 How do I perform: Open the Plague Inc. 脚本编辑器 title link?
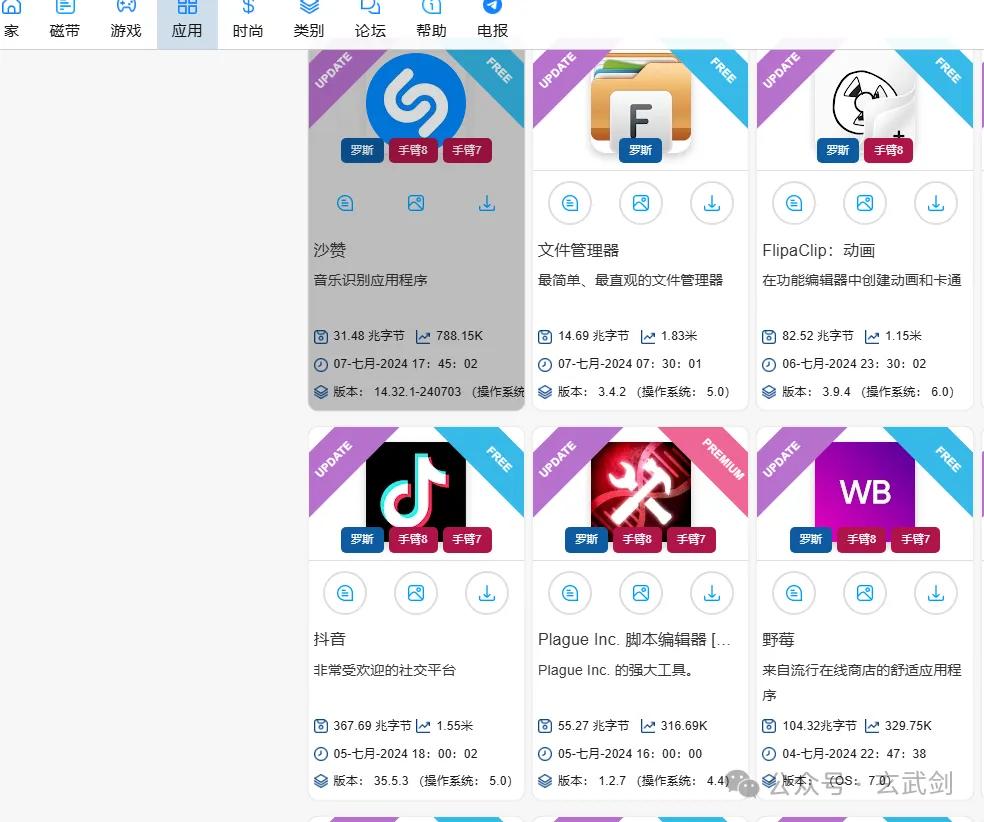[x=634, y=639]
